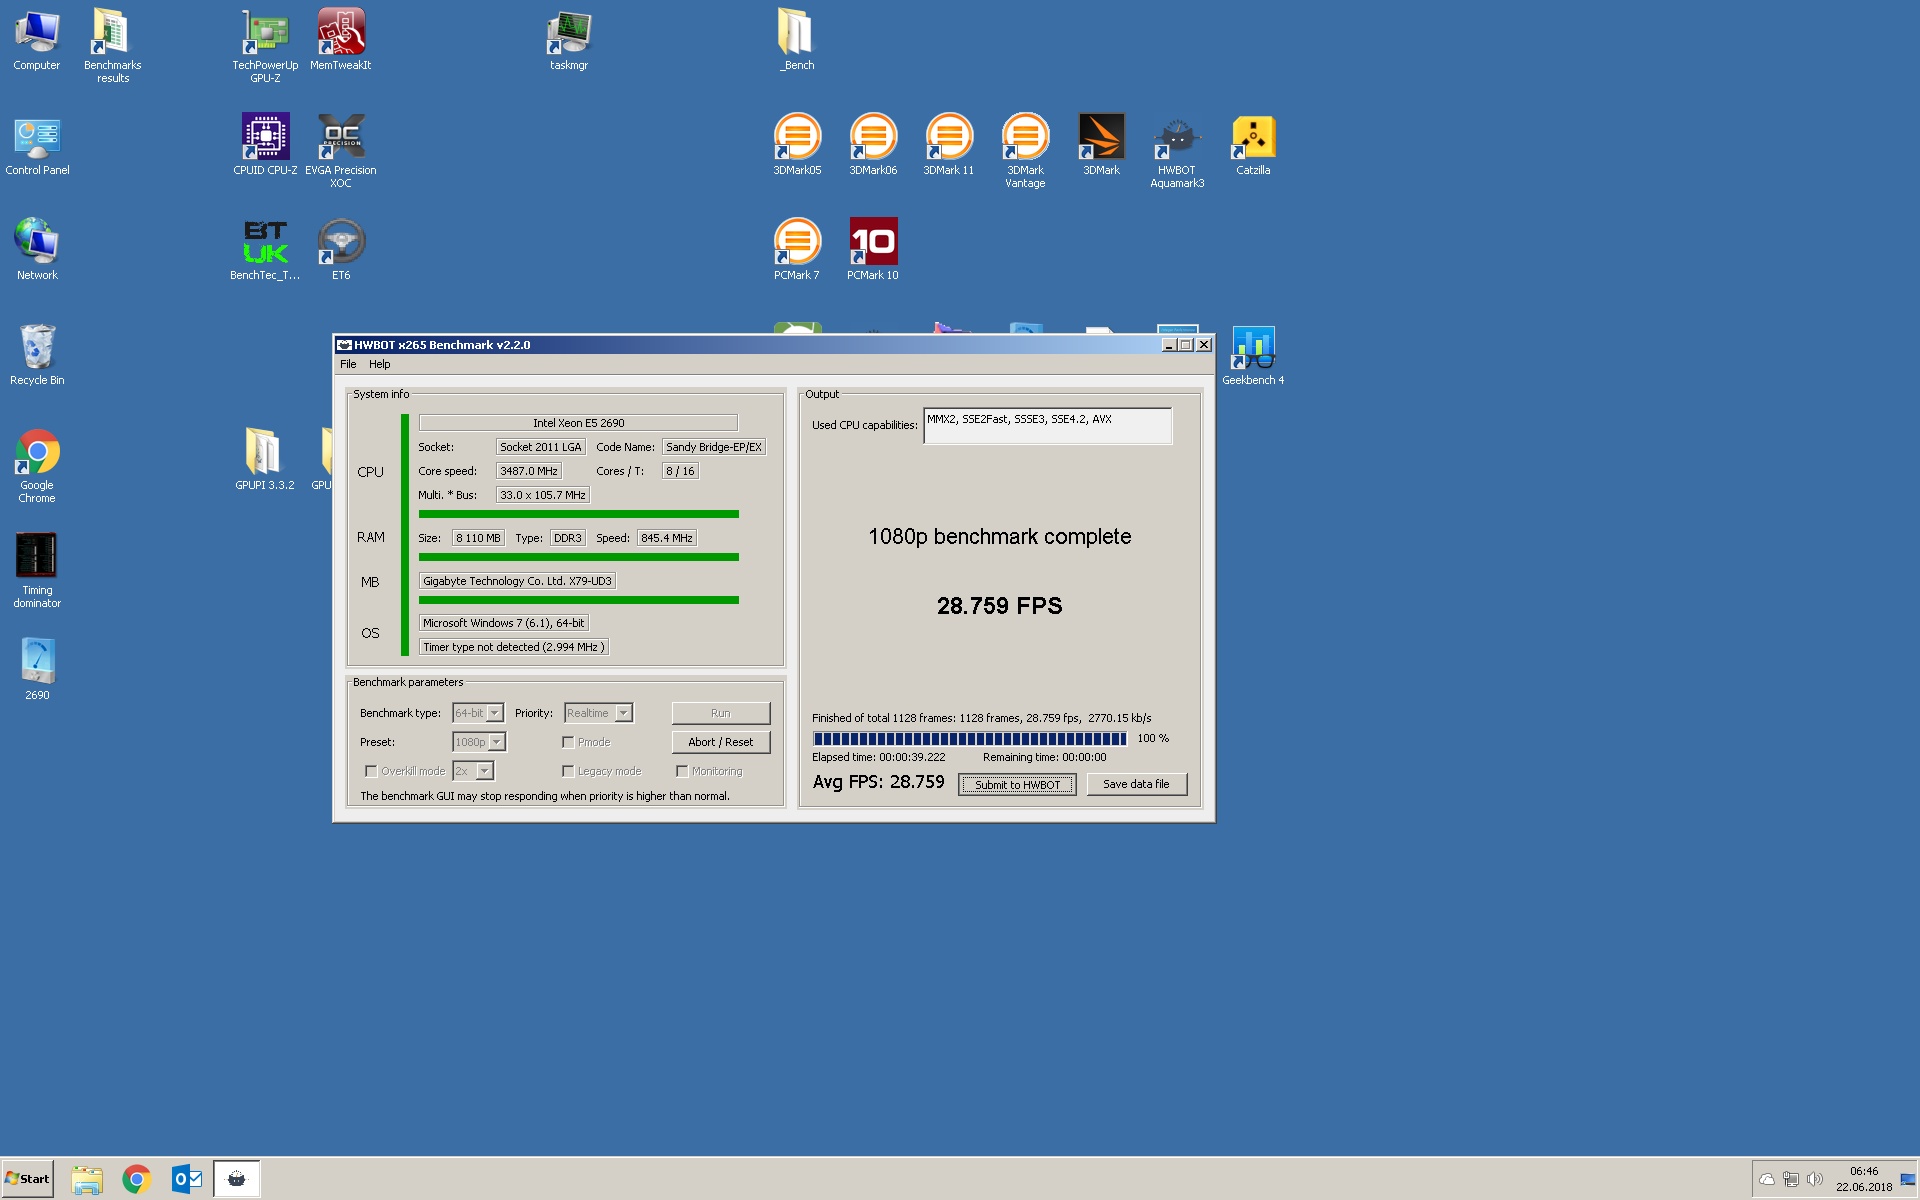Expand the Preset 1080p dropdown
Image resolution: width=1920 pixels, height=1200 pixels.
497,742
